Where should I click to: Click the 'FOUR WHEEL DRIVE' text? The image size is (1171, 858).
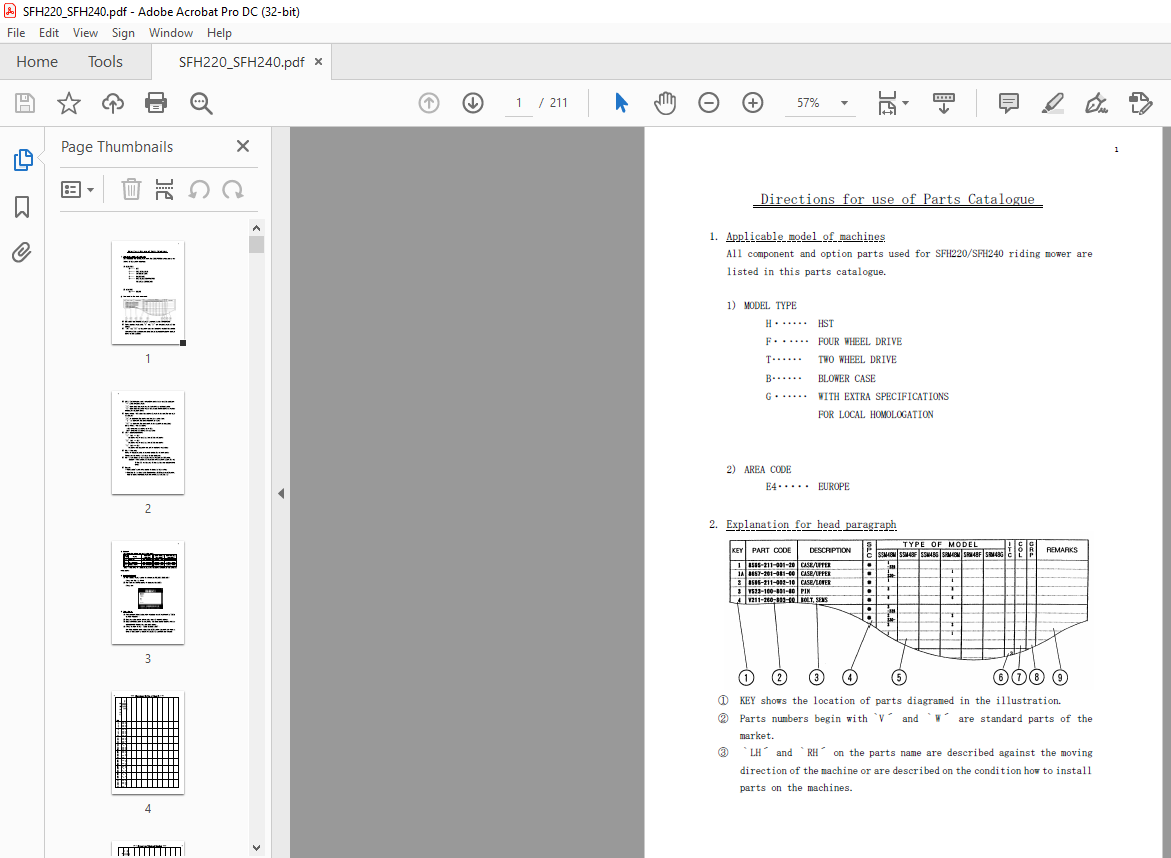click(x=860, y=341)
